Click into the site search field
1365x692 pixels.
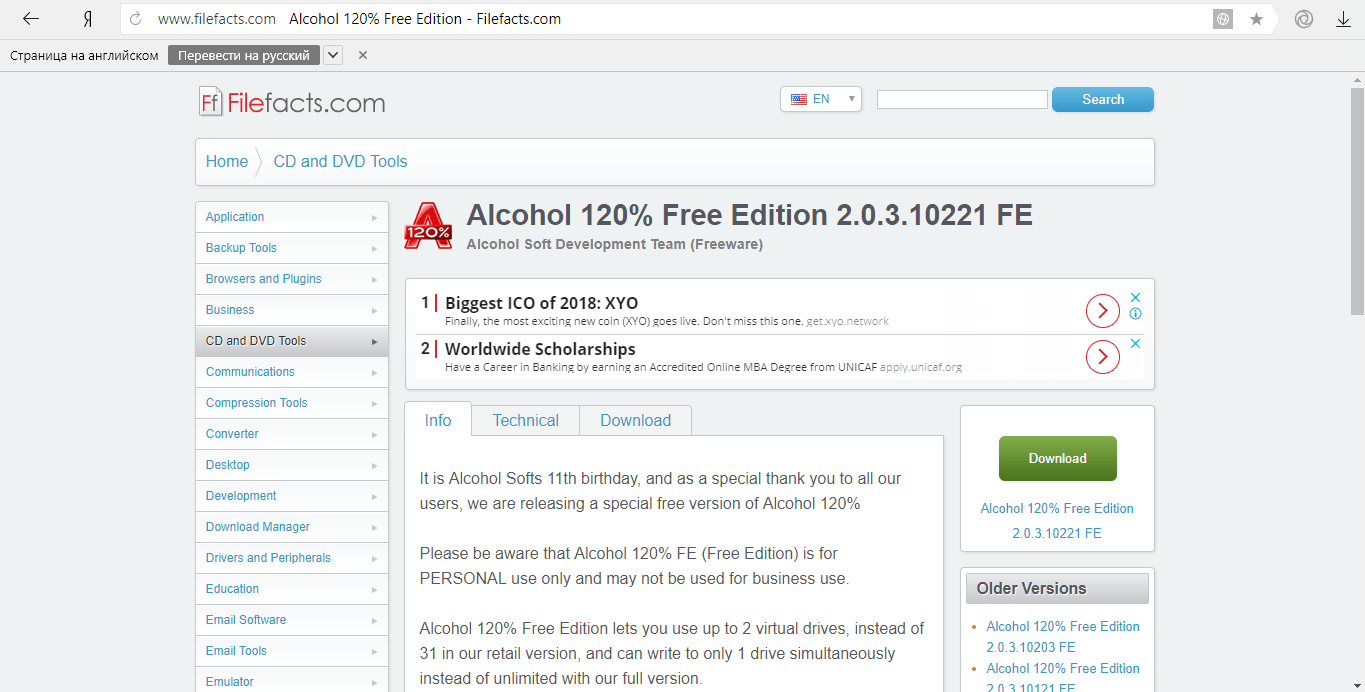click(x=962, y=99)
